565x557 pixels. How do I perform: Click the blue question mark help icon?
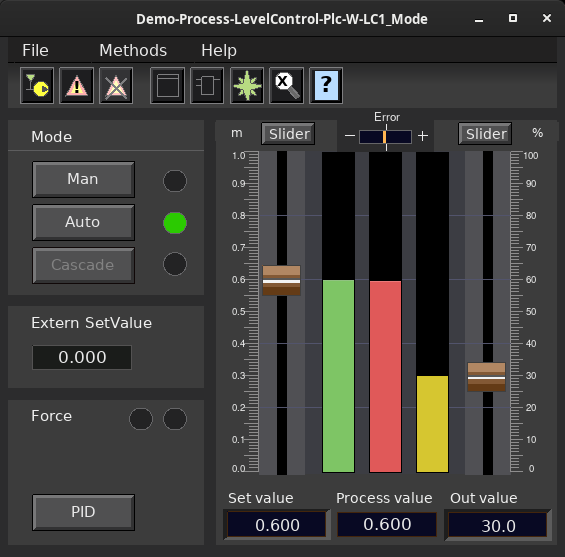click(326, 85)
